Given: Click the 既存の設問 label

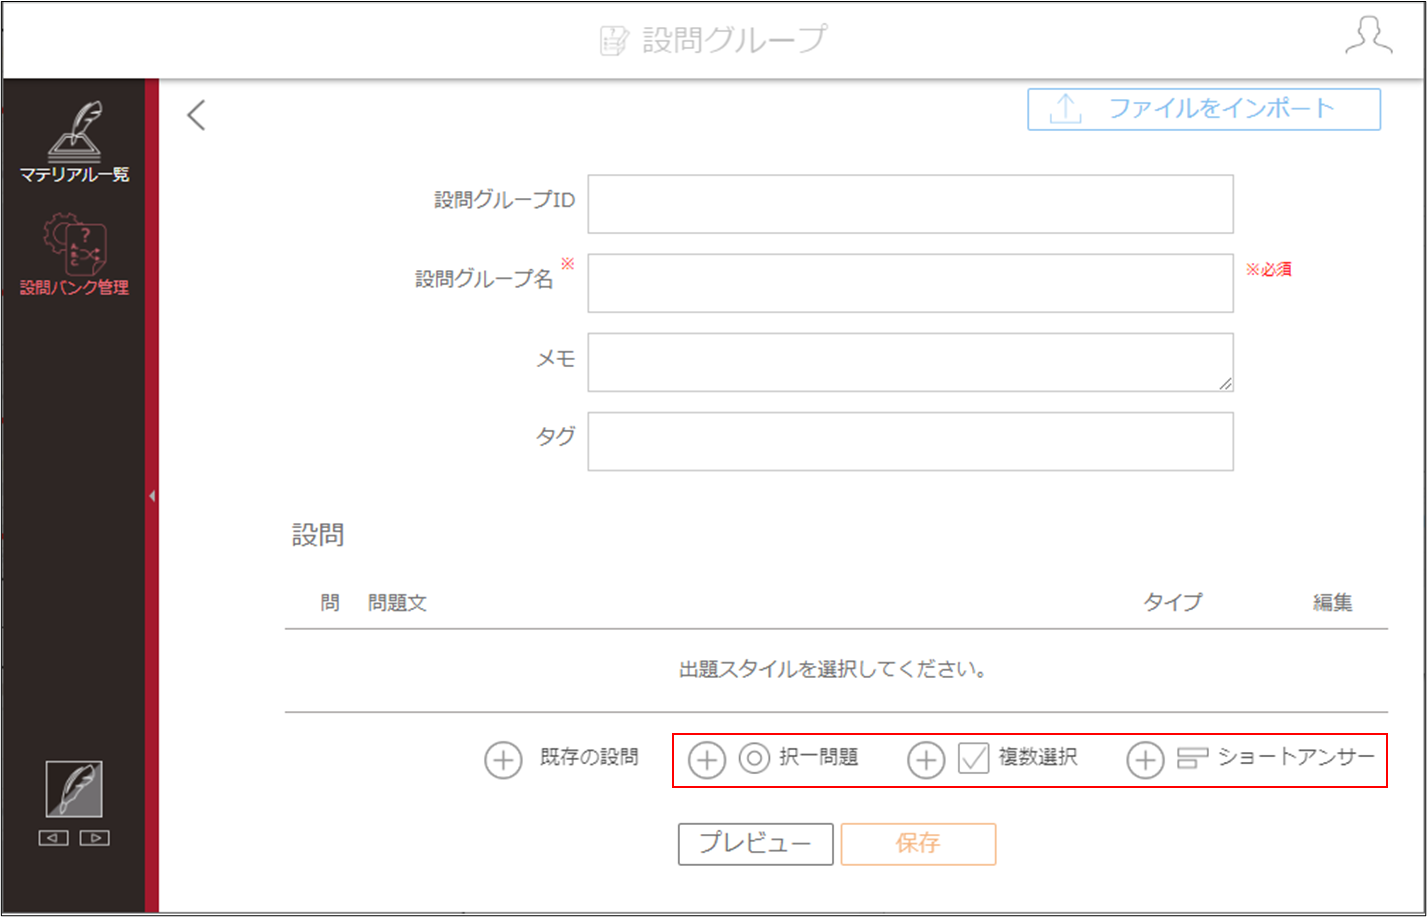Looking at the screenshot, I should coord(589,757).
